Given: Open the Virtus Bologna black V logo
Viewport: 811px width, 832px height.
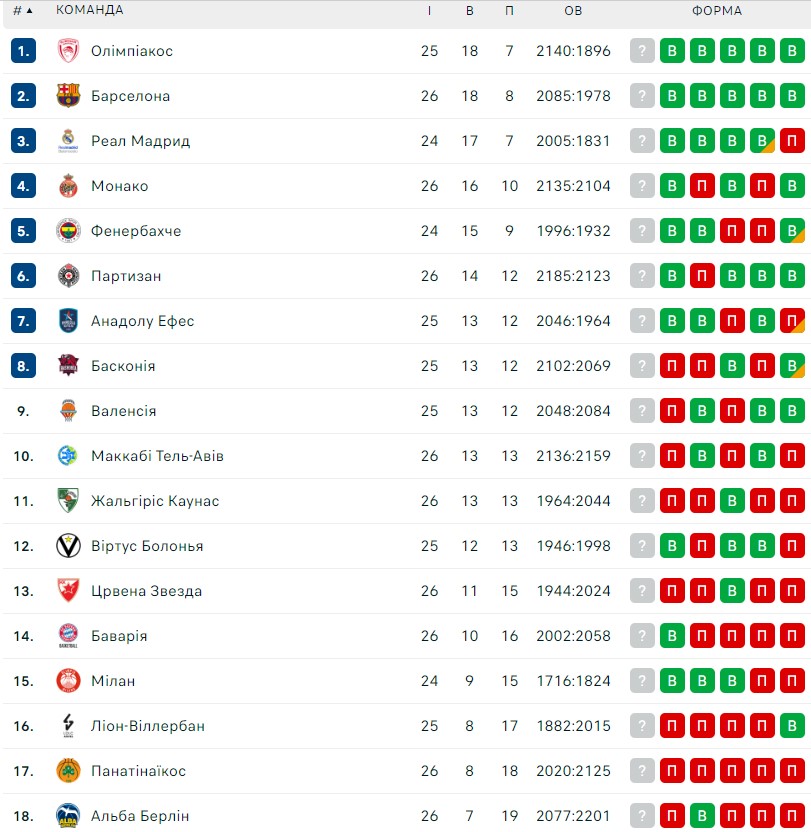Looking at the screenshot, I should 68,545.
